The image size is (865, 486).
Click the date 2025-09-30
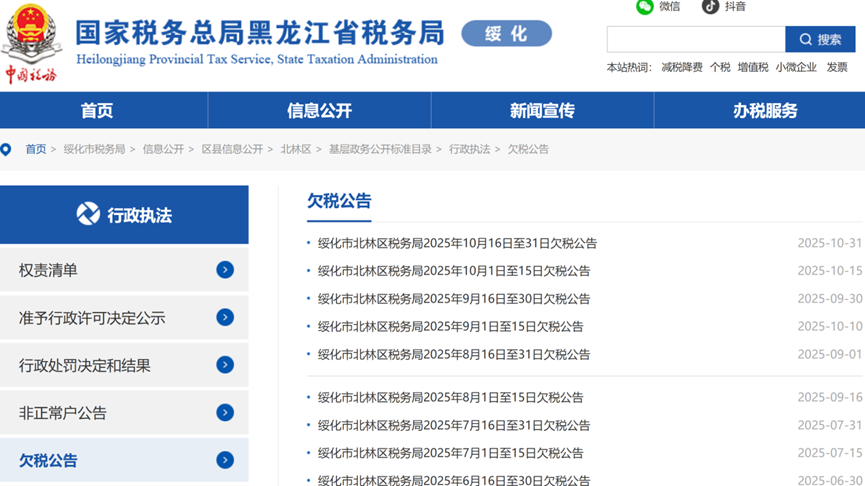[x=830, y=298]
